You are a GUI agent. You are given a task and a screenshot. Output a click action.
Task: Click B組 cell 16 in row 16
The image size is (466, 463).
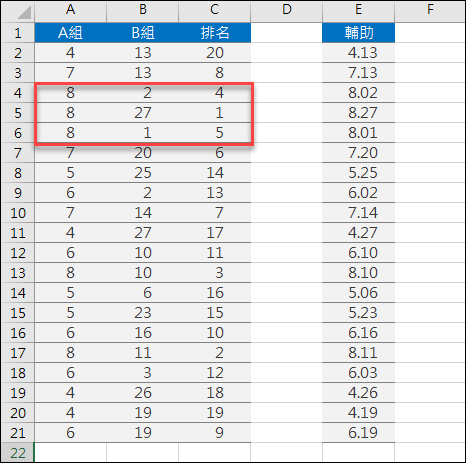click(x=143, y=333)
